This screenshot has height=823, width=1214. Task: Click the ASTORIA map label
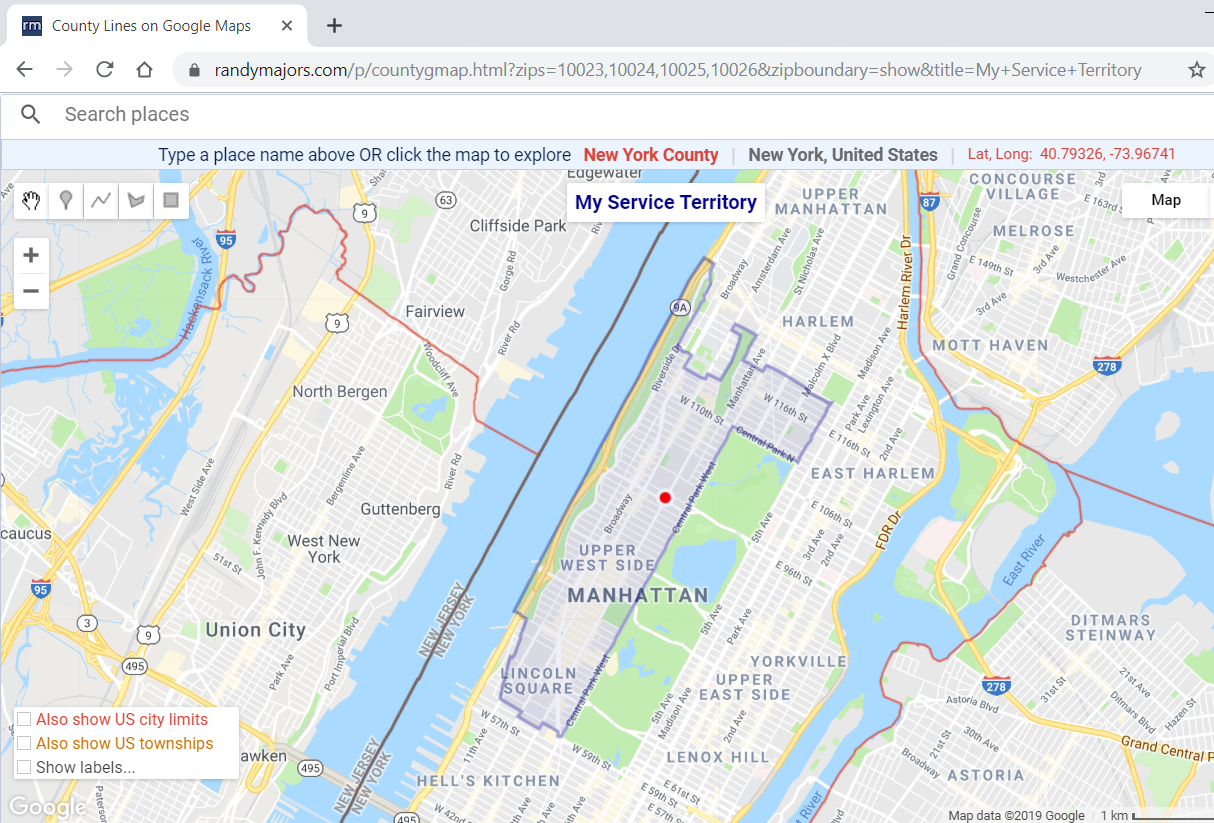click(x=986, y=775)
